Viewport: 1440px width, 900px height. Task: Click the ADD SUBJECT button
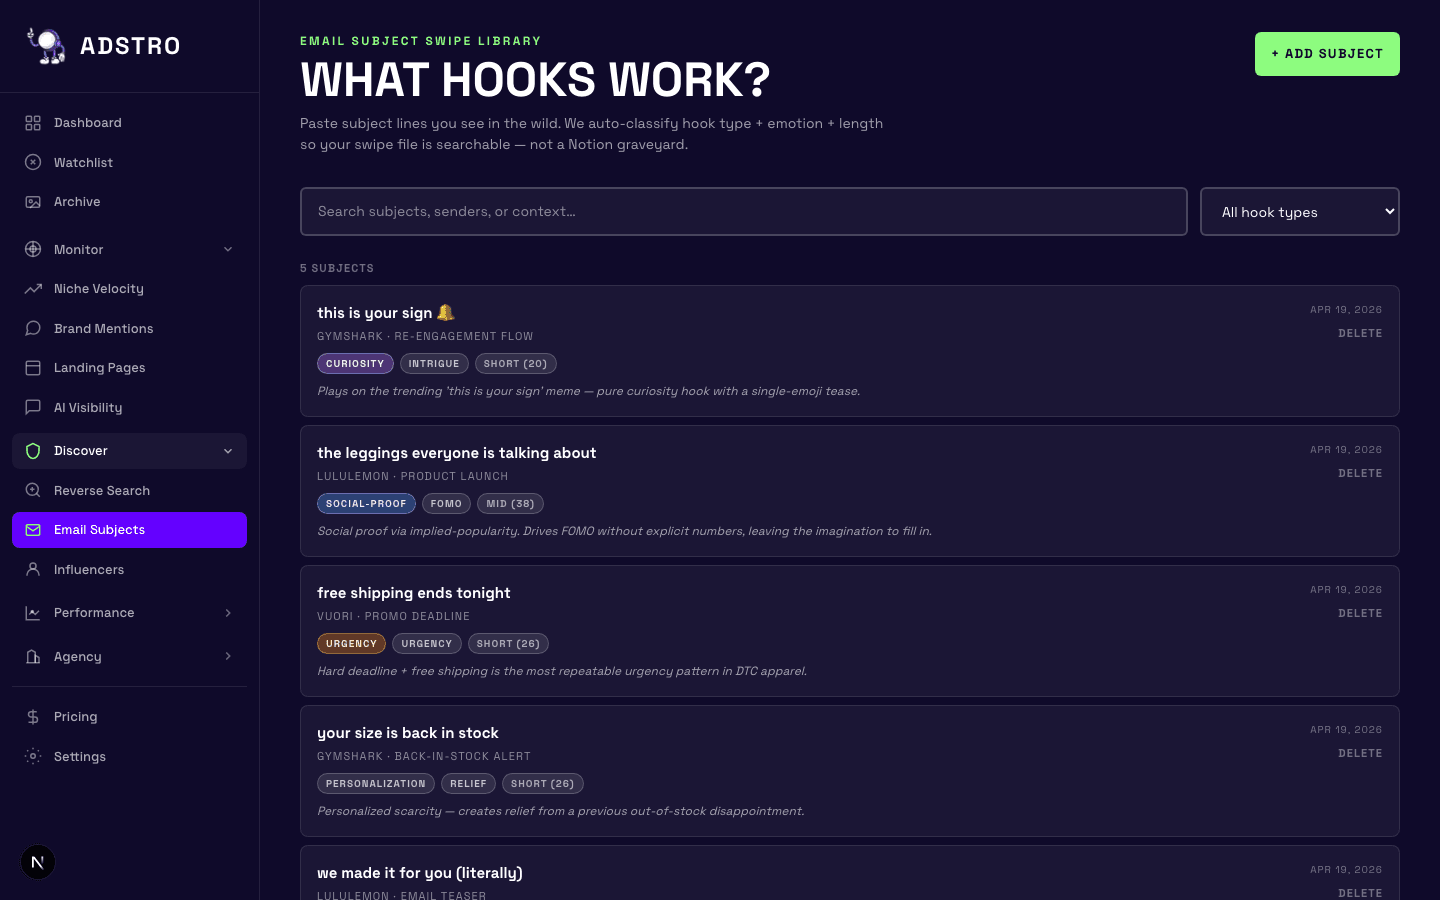point(1327,54)
